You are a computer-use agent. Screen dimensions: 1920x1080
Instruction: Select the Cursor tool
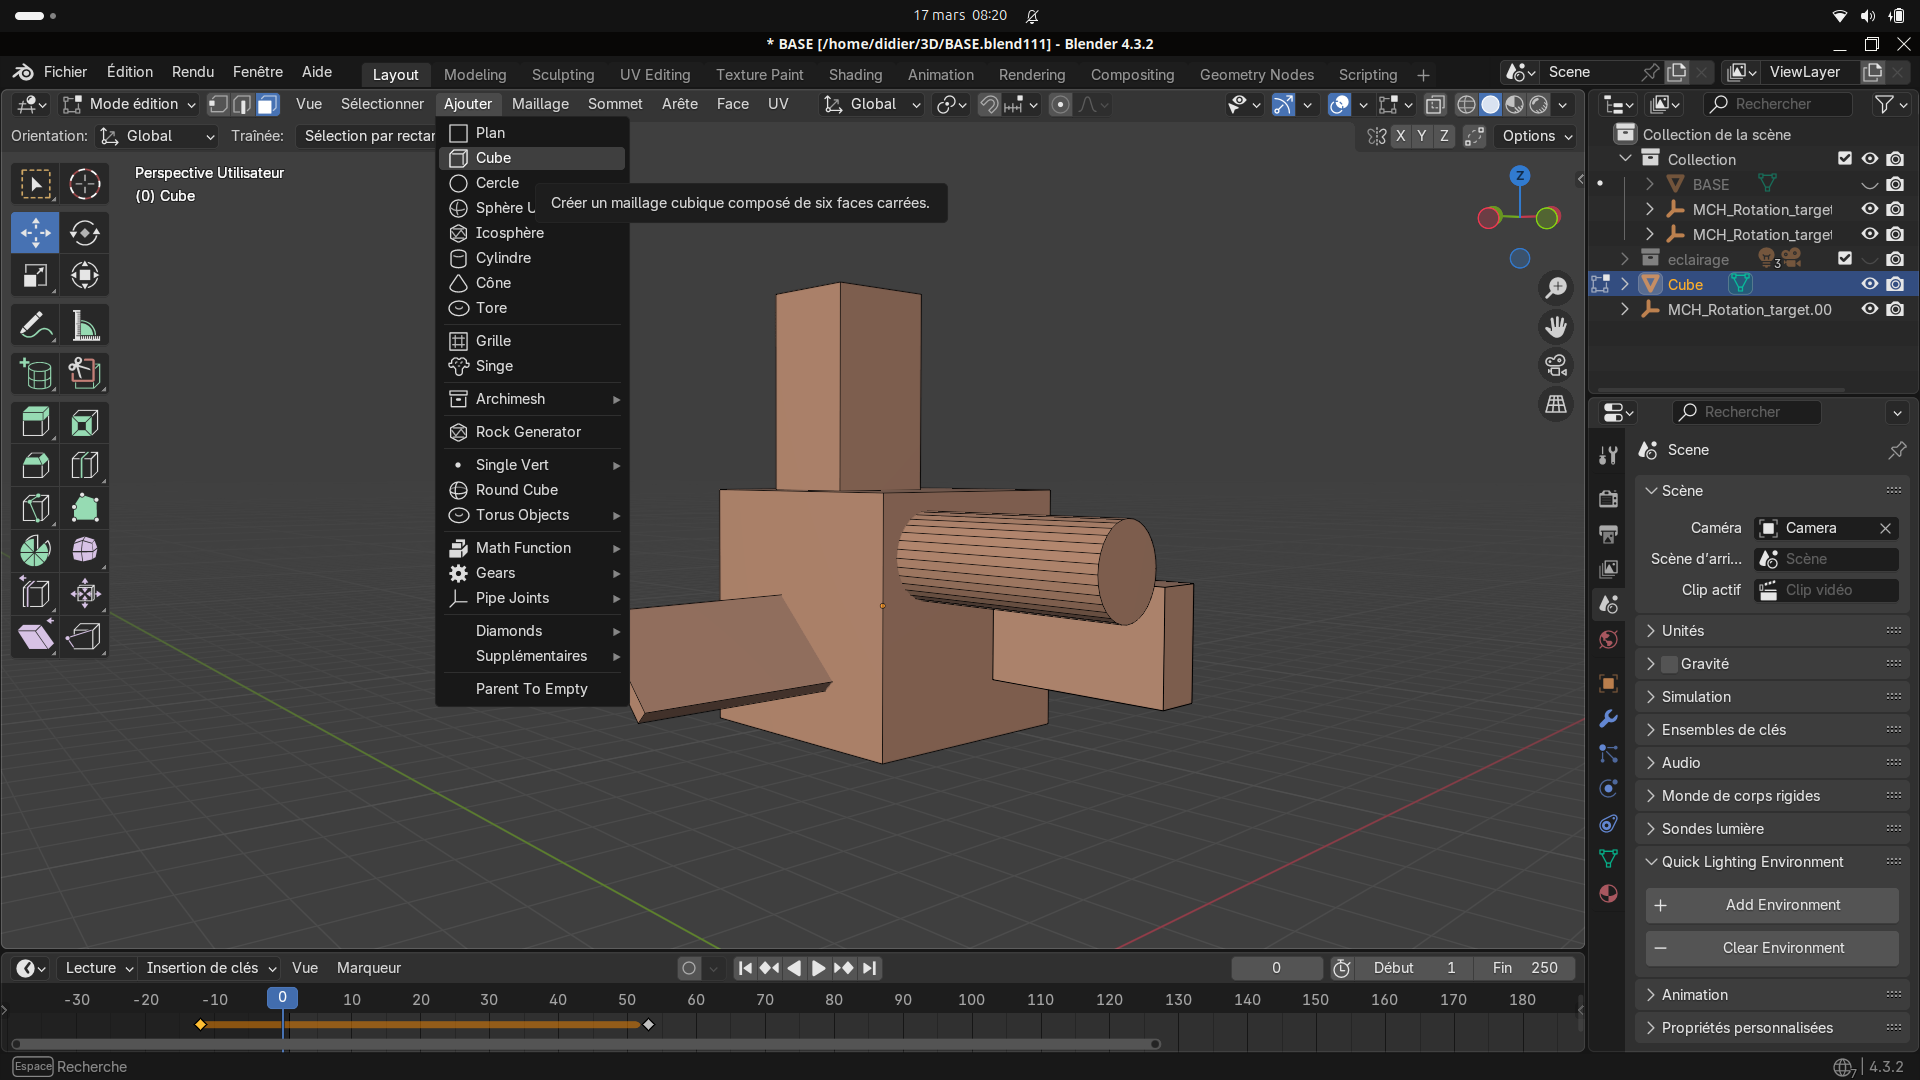pyautogui.click(x=85, y=184)
